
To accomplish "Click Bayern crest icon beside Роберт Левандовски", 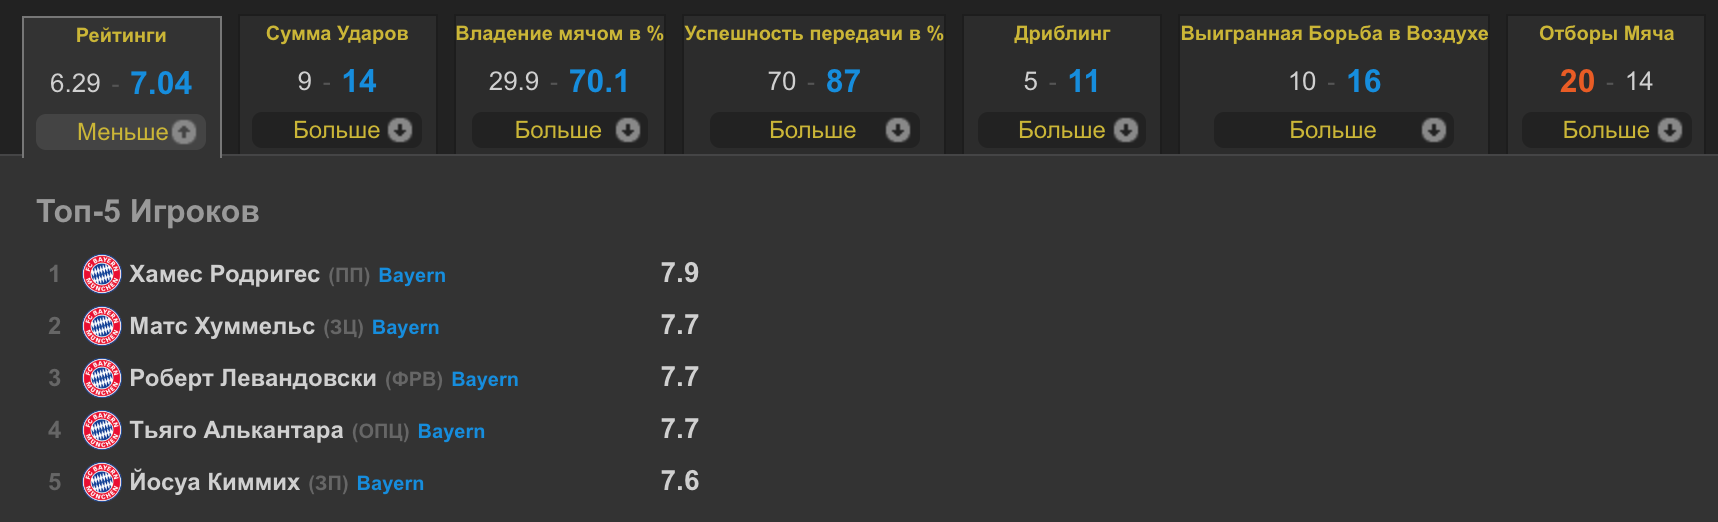I will point(101,378).
